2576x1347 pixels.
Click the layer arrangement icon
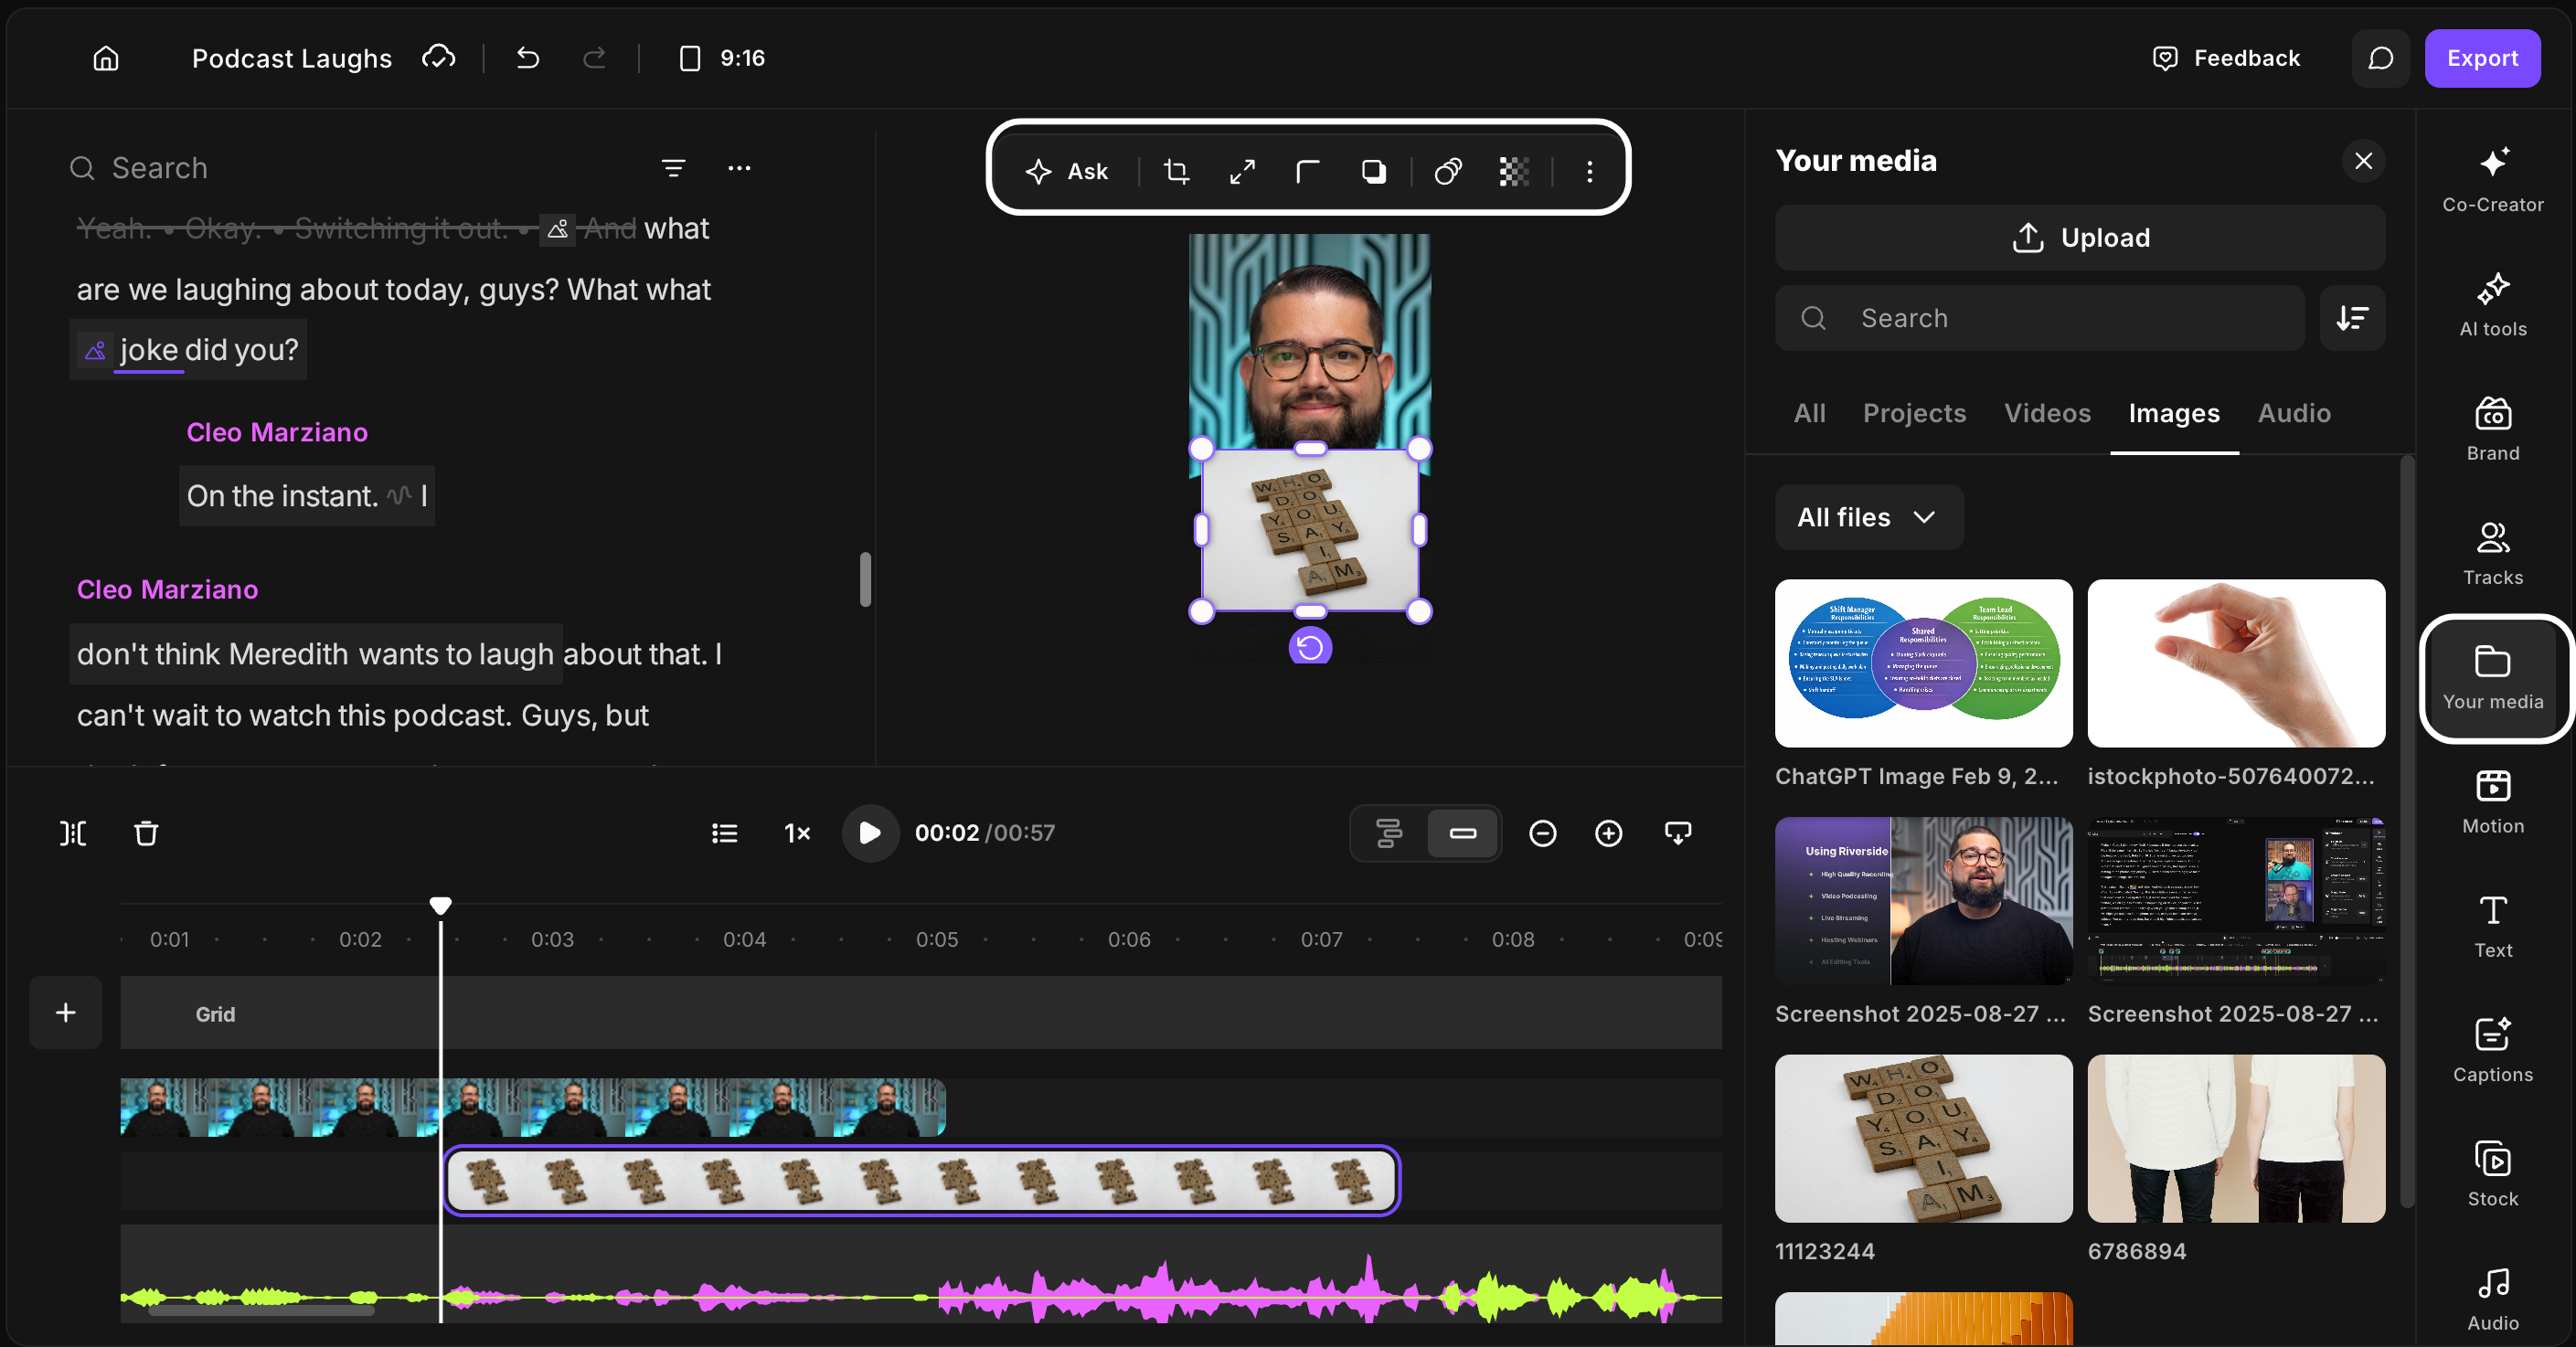point(1374,171)
